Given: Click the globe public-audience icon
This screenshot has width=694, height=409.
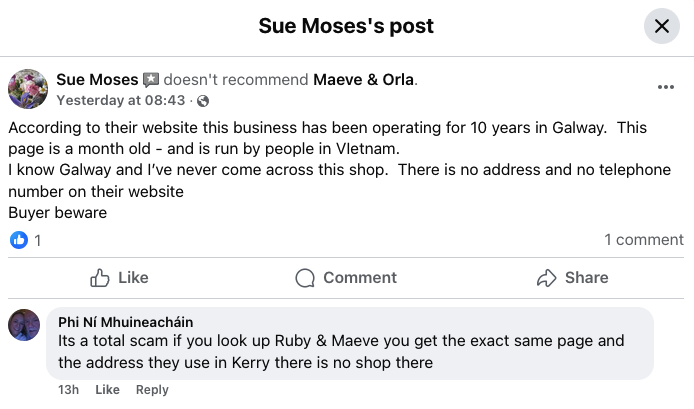Looking at the screenshot, I should click(203, 101).
